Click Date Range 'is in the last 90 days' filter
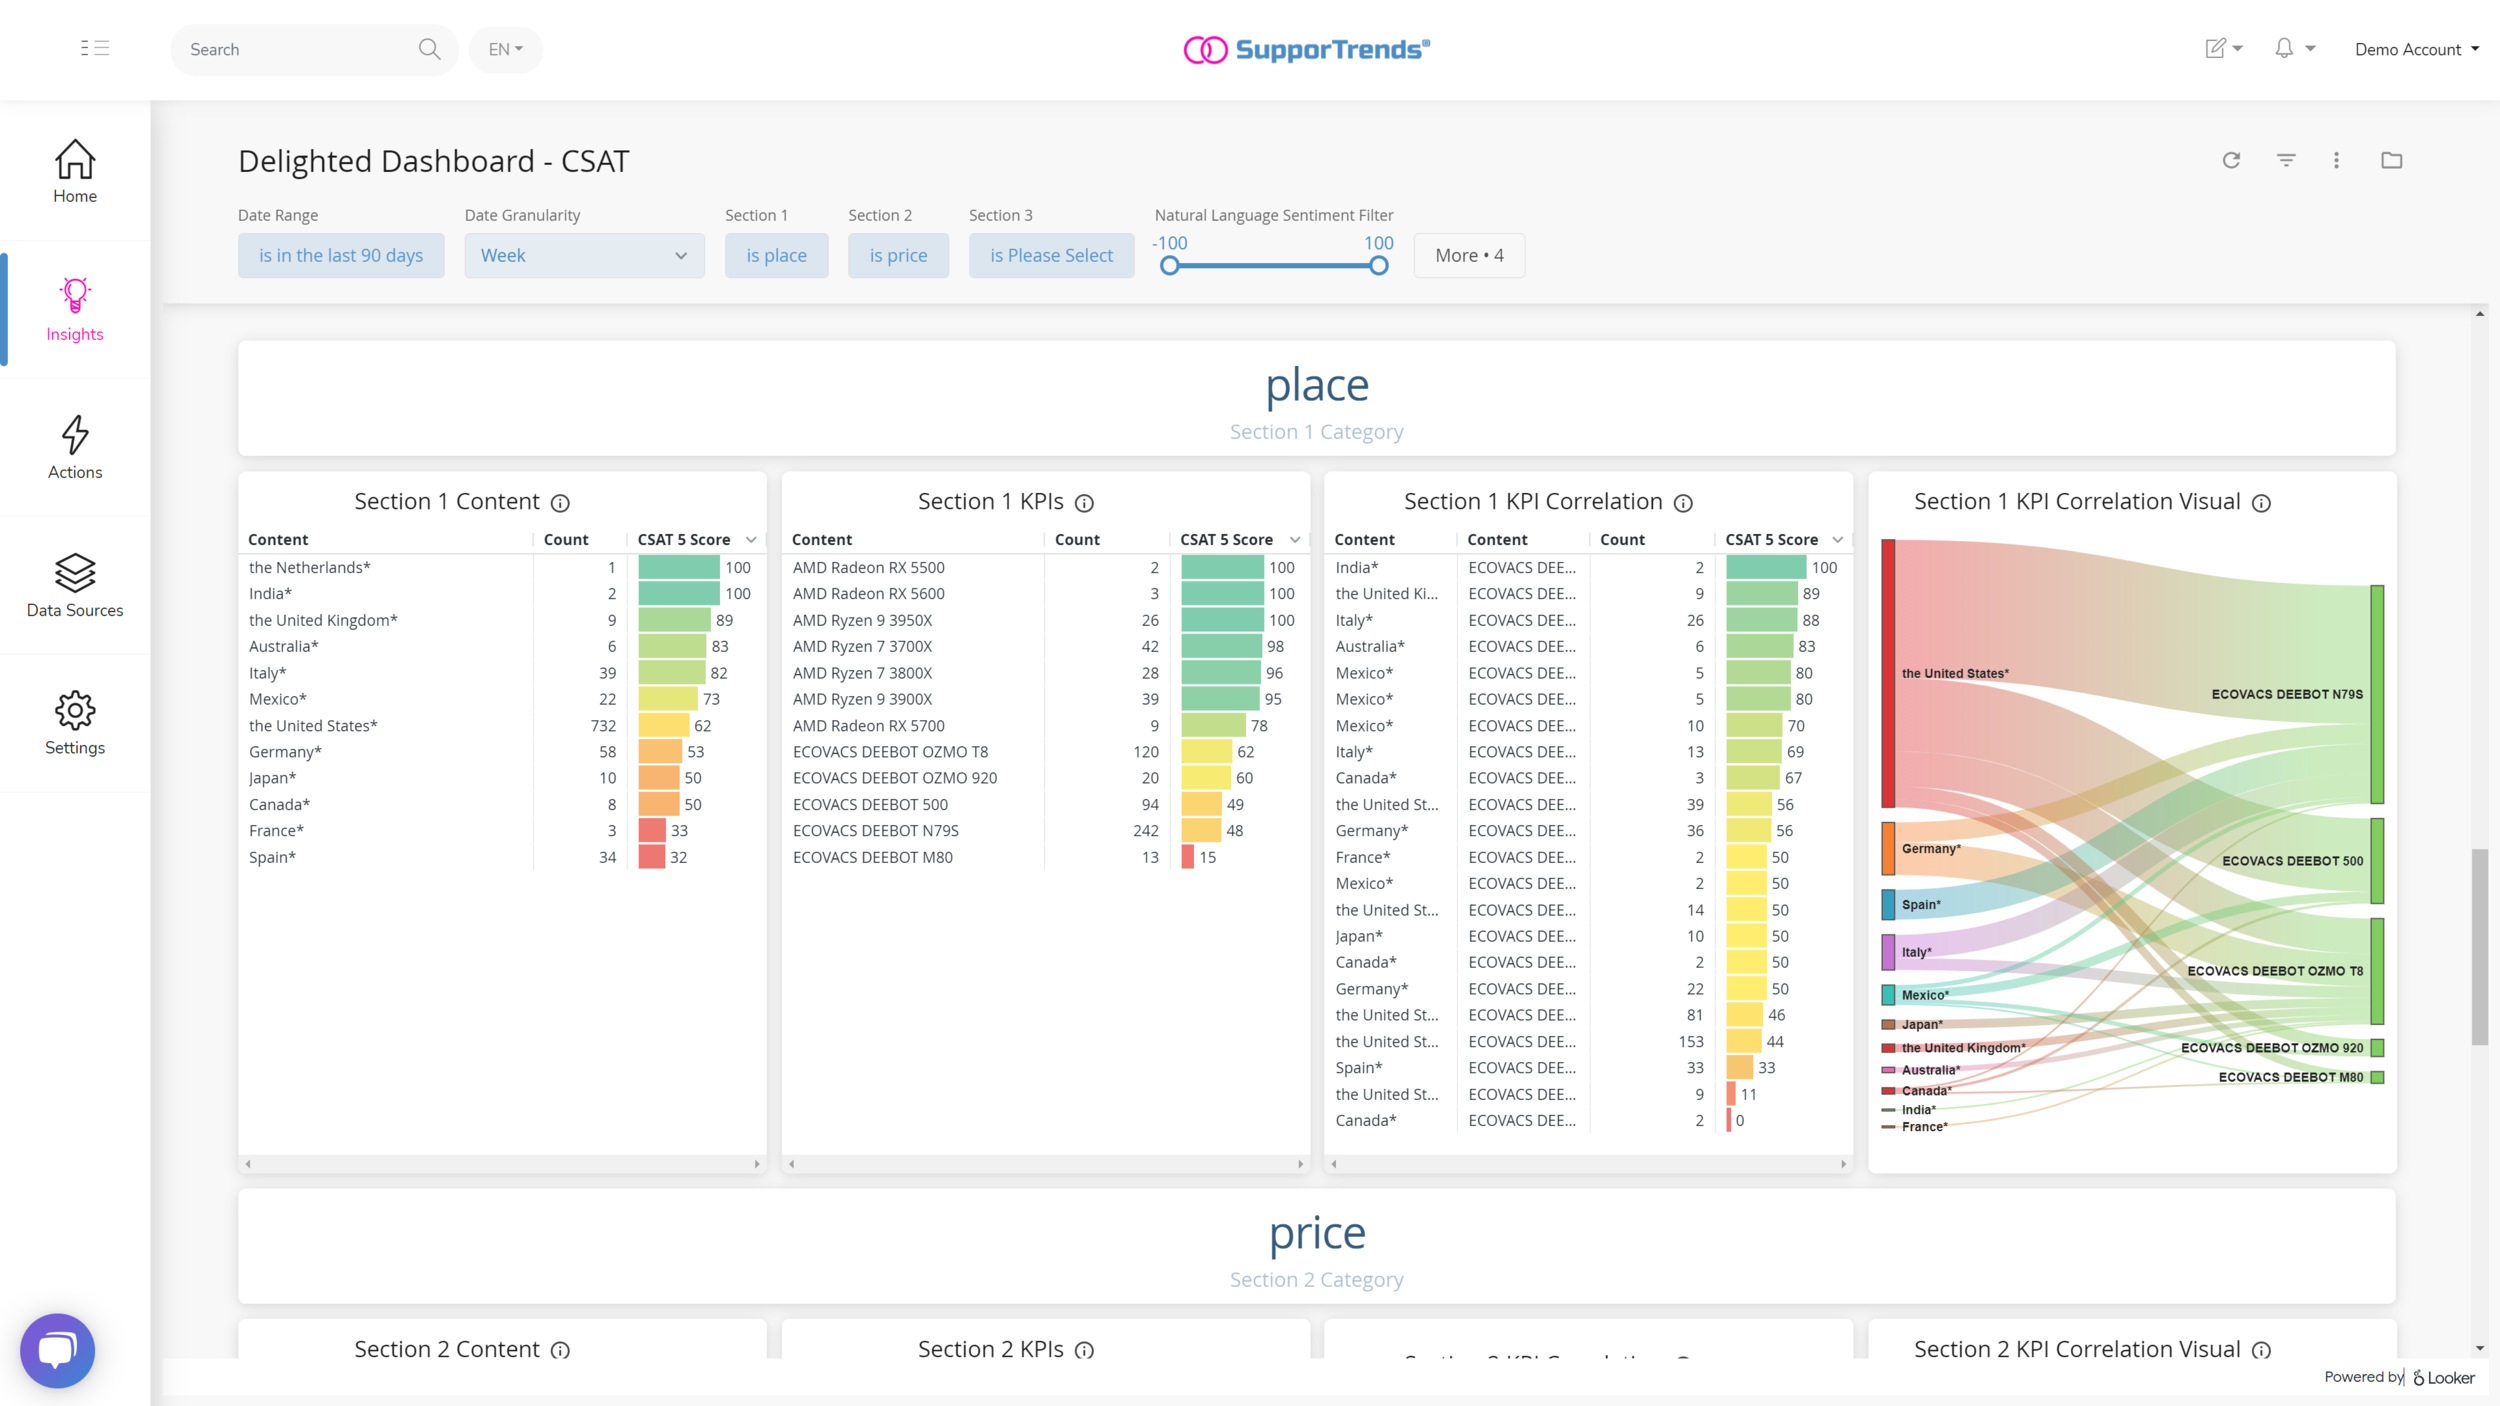The image size is (2500, 1406). (341, 255)
